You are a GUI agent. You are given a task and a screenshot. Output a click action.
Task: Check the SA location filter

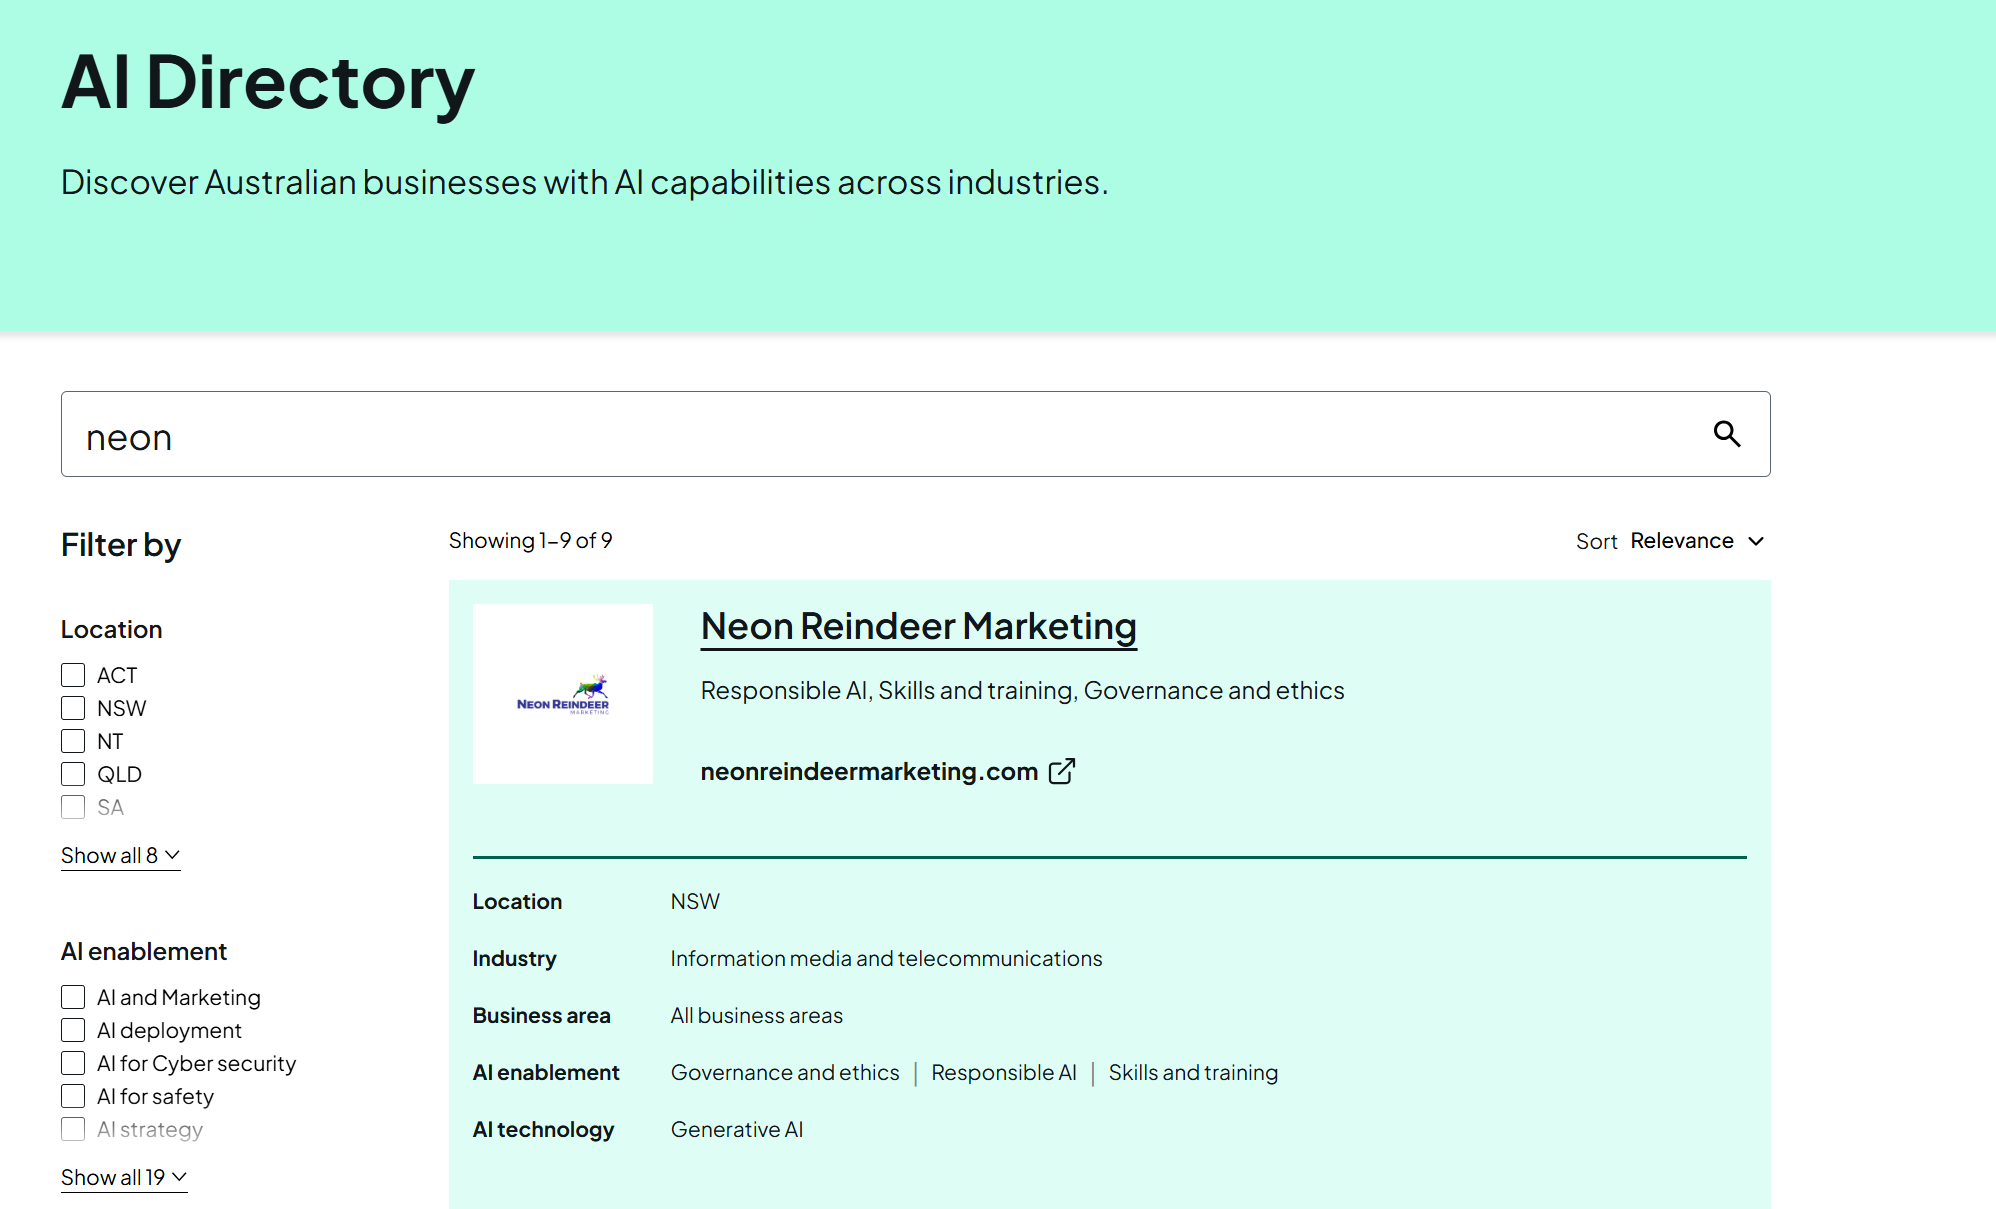point(73,807)
